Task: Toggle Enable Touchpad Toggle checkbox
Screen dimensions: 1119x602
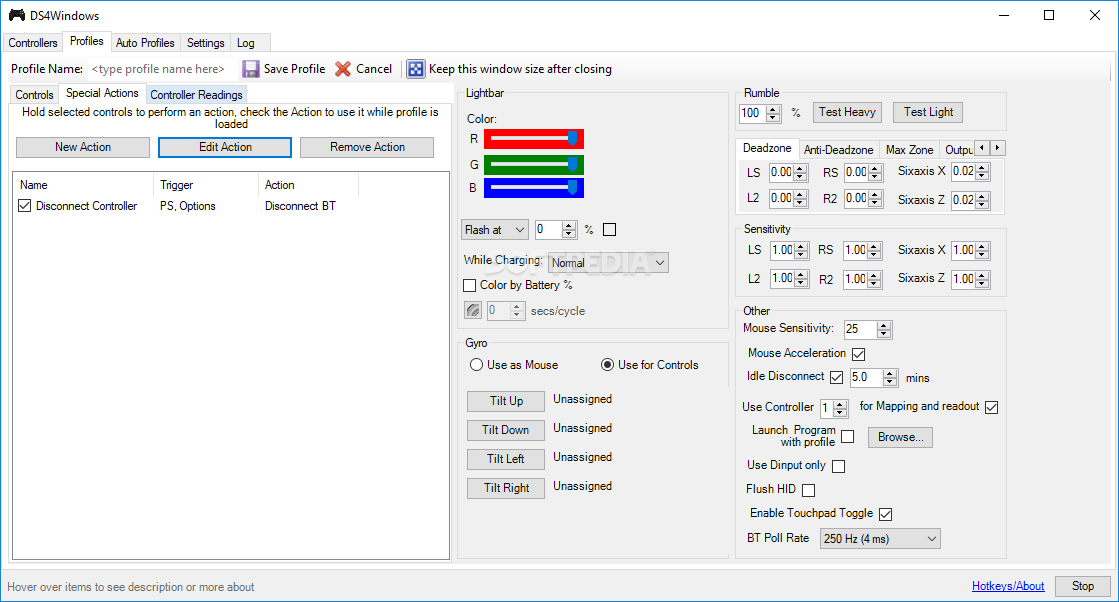Action: pyautogui.click(x=886, y=514)
